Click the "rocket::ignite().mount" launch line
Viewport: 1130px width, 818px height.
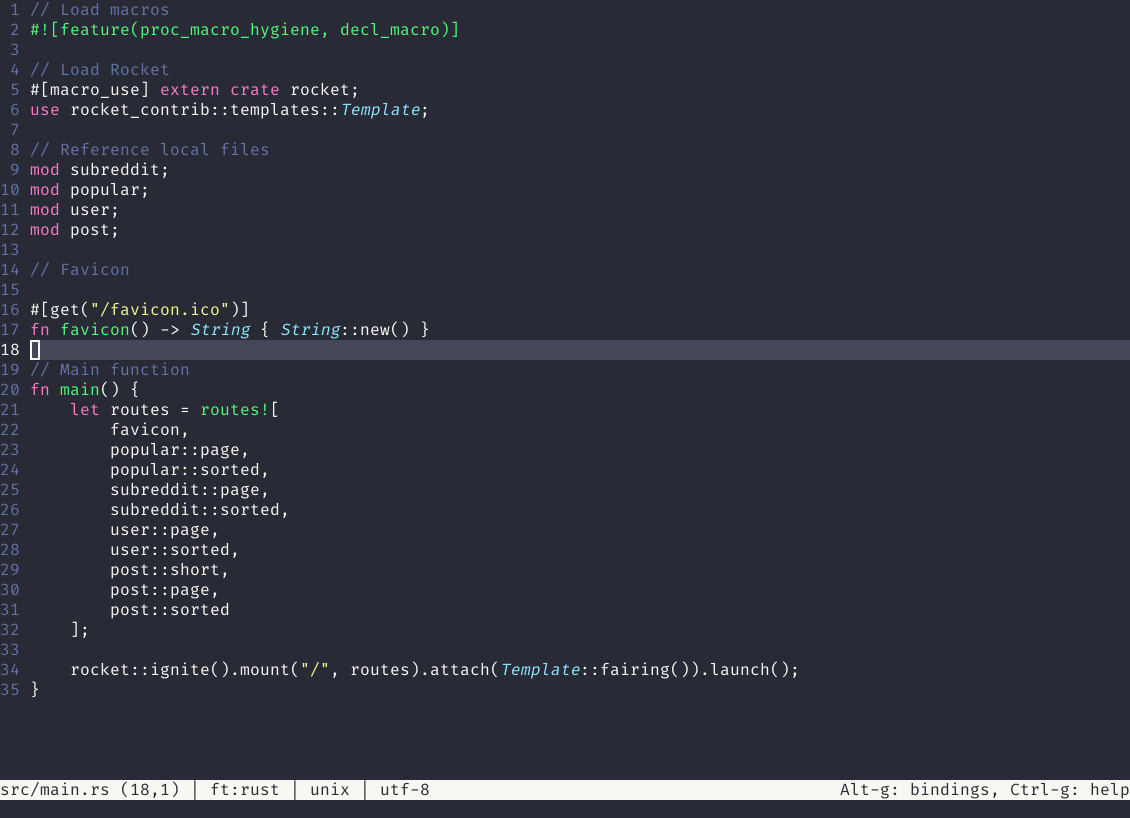point(435,670)
